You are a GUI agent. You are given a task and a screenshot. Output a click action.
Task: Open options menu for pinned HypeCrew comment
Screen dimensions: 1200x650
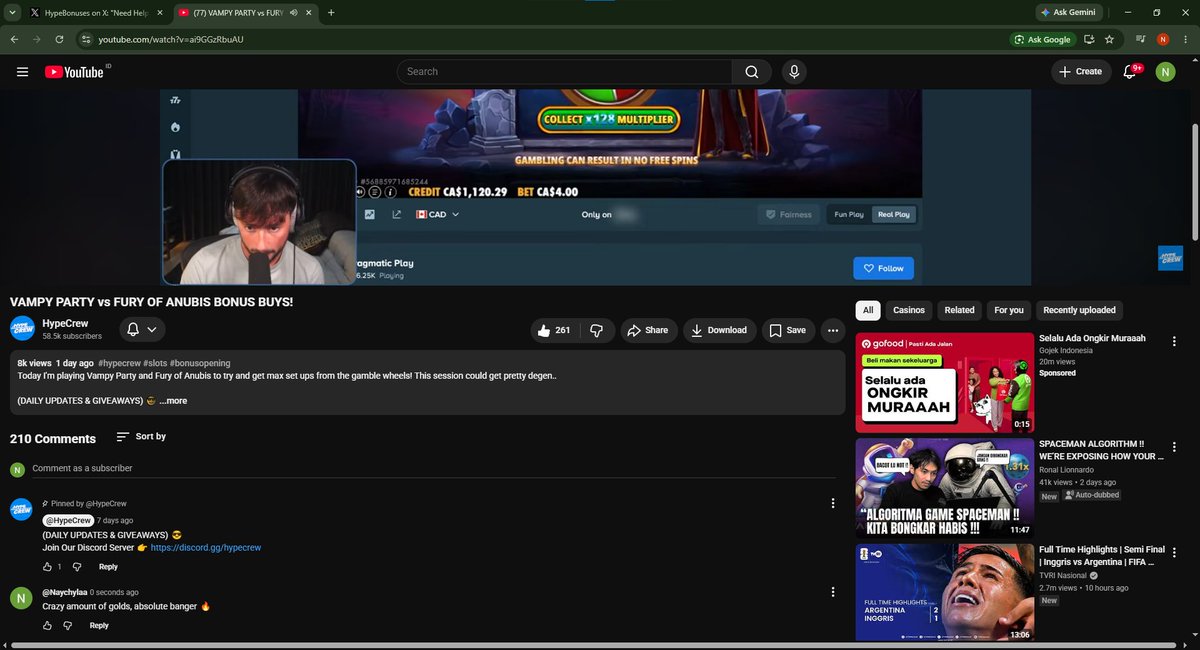pyautogui.click(x=833, y=503)
